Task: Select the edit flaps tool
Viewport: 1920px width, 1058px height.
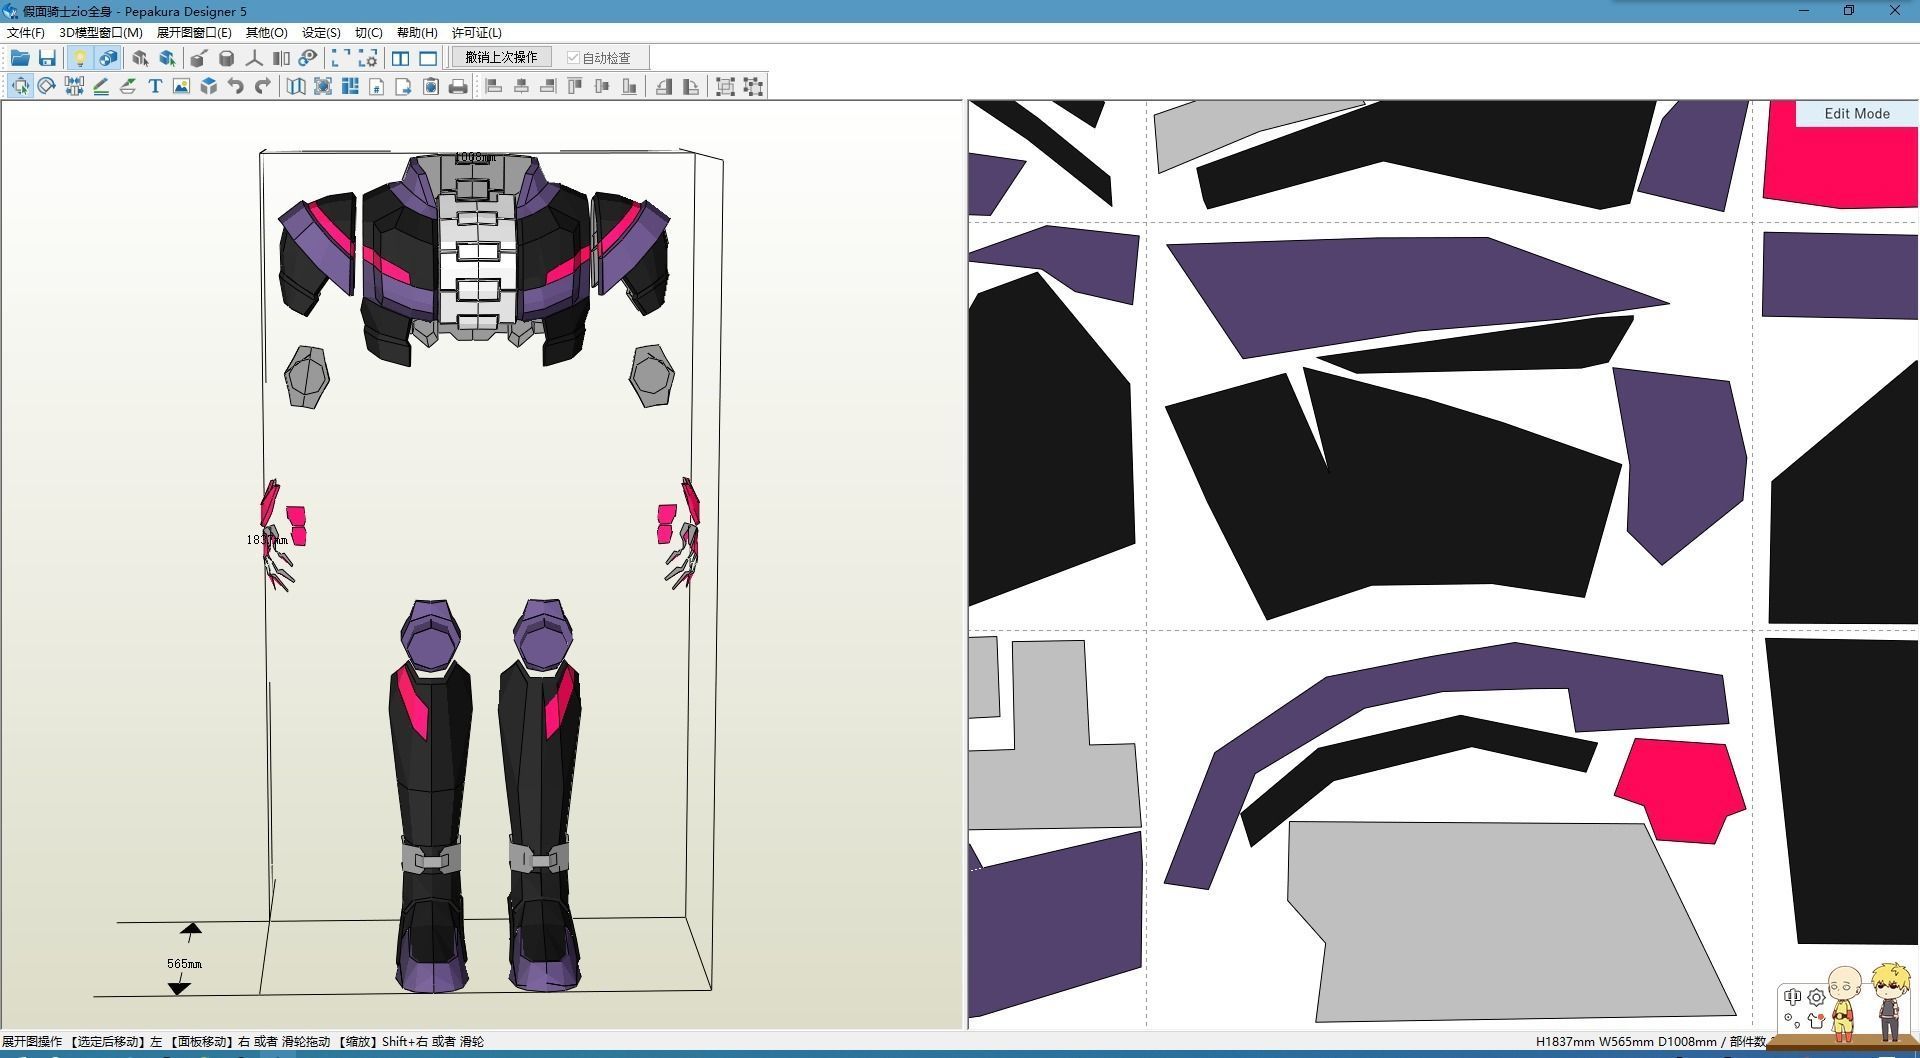Action: pyautogui.click(x=128, y=86)
